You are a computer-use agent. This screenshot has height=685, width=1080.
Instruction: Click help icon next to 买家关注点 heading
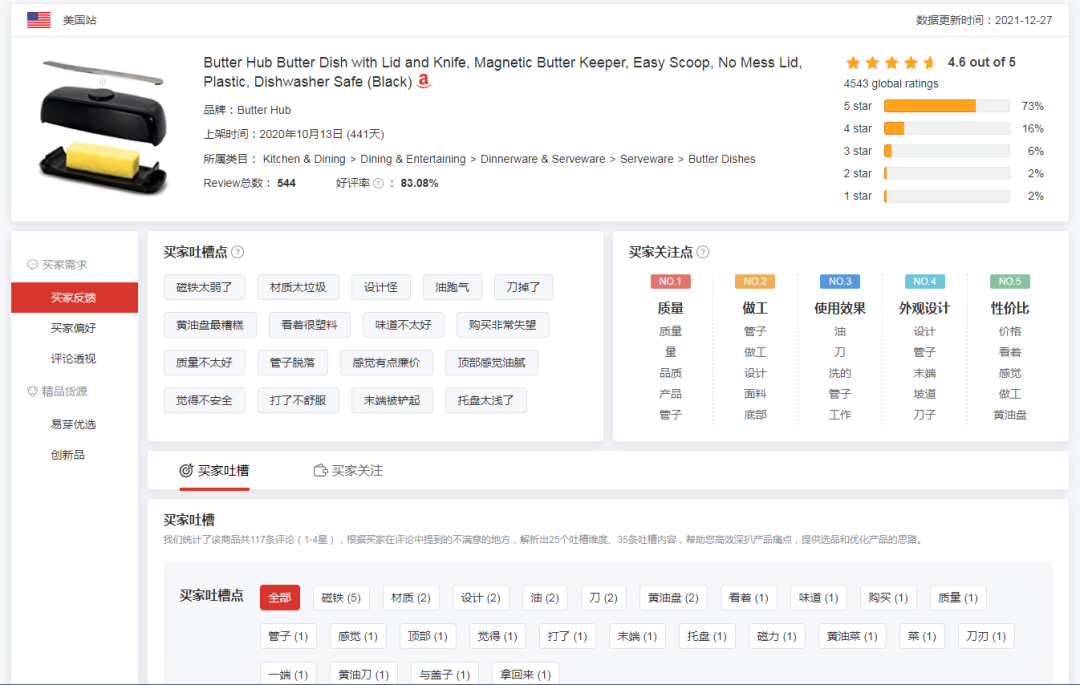703,253
